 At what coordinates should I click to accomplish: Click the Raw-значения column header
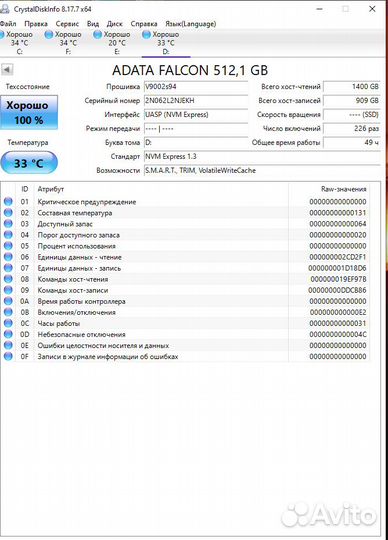[344, 189]
